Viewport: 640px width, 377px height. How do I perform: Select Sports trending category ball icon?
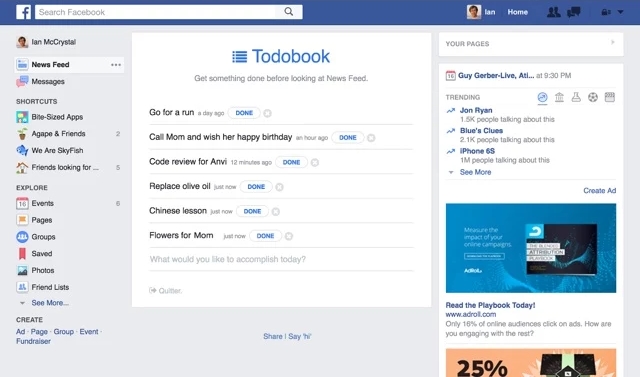[x=593, y=97]
